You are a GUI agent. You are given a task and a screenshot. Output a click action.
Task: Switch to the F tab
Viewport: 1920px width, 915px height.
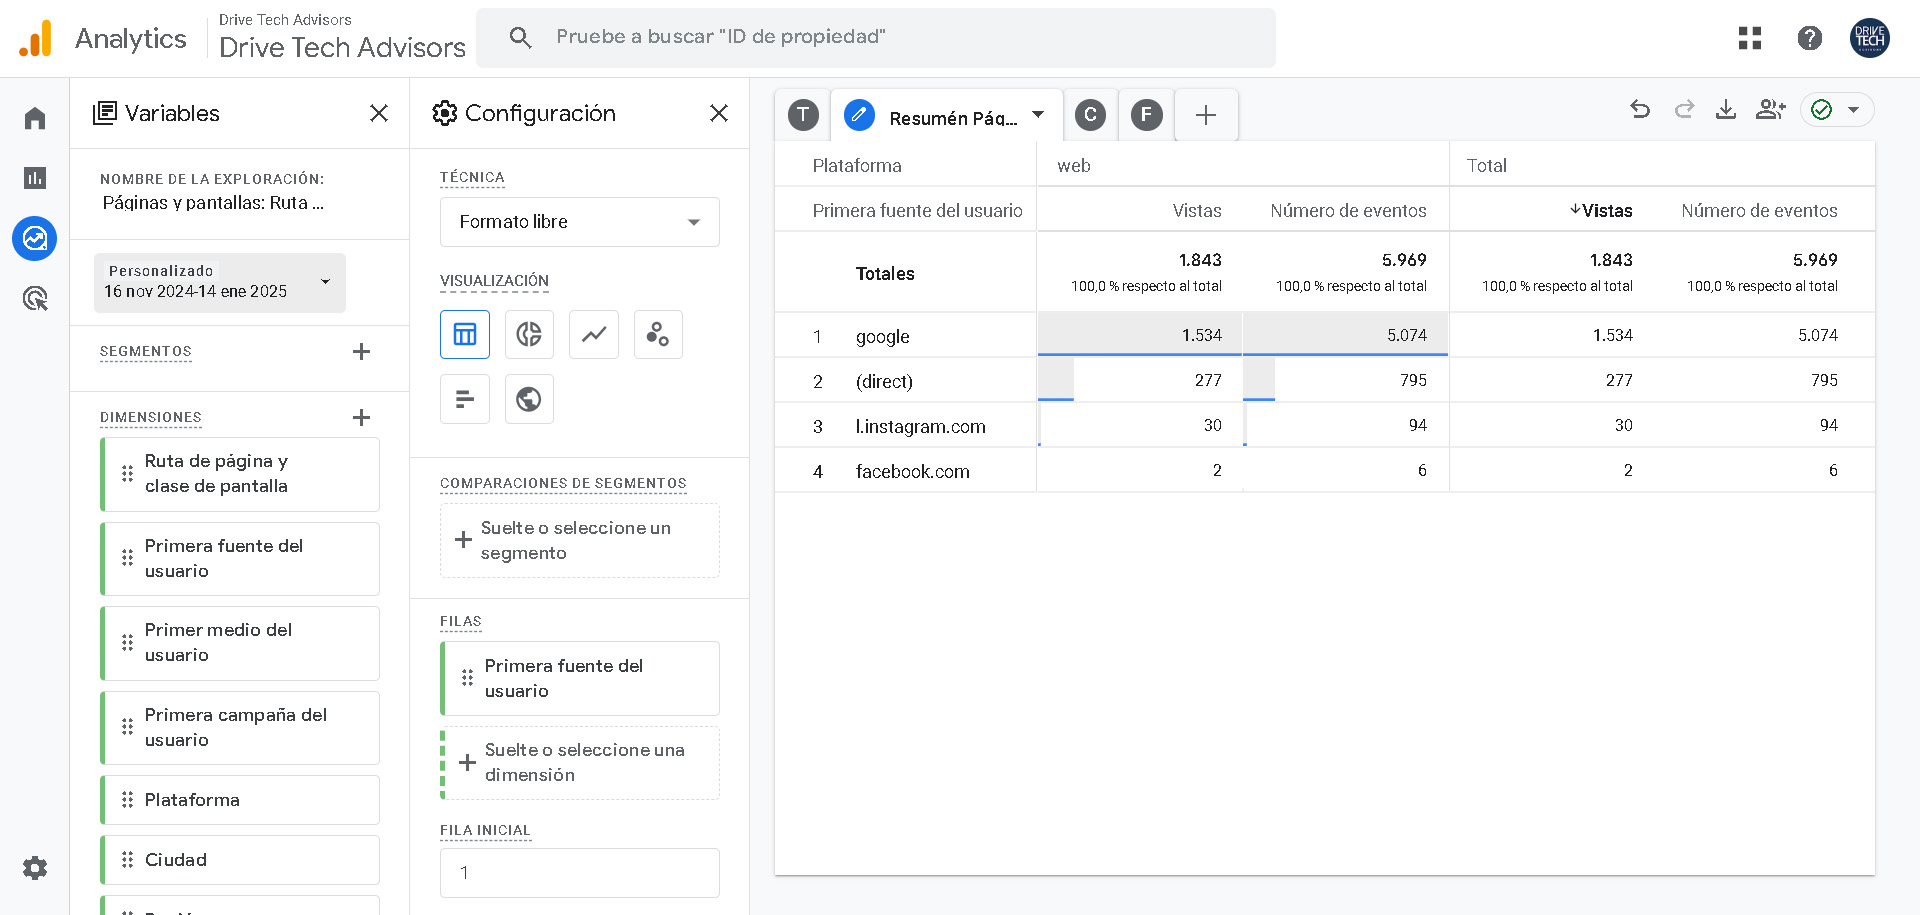tap(1146, 115)
